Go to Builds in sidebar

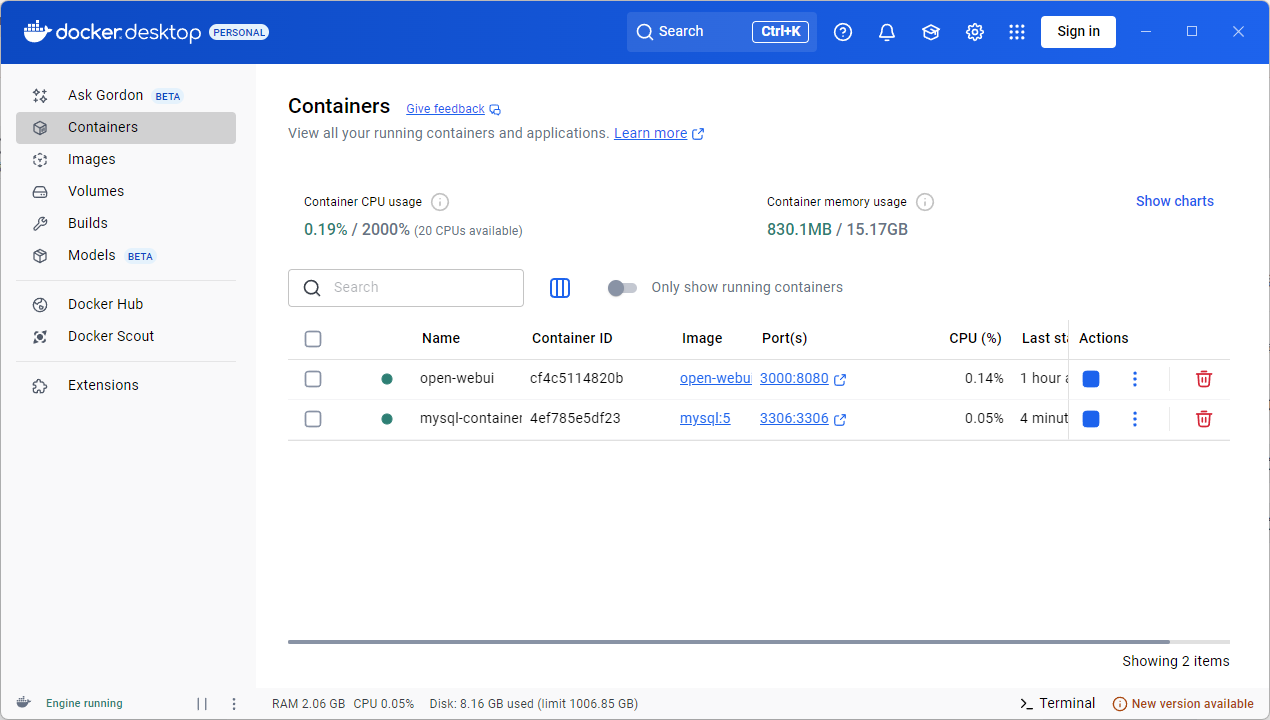point(126,224)
